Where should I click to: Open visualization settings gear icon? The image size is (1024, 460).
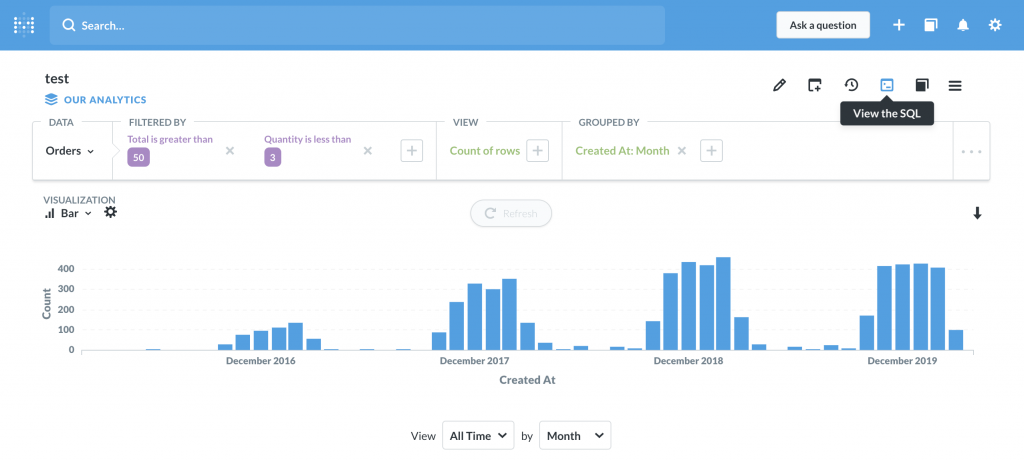111,212
